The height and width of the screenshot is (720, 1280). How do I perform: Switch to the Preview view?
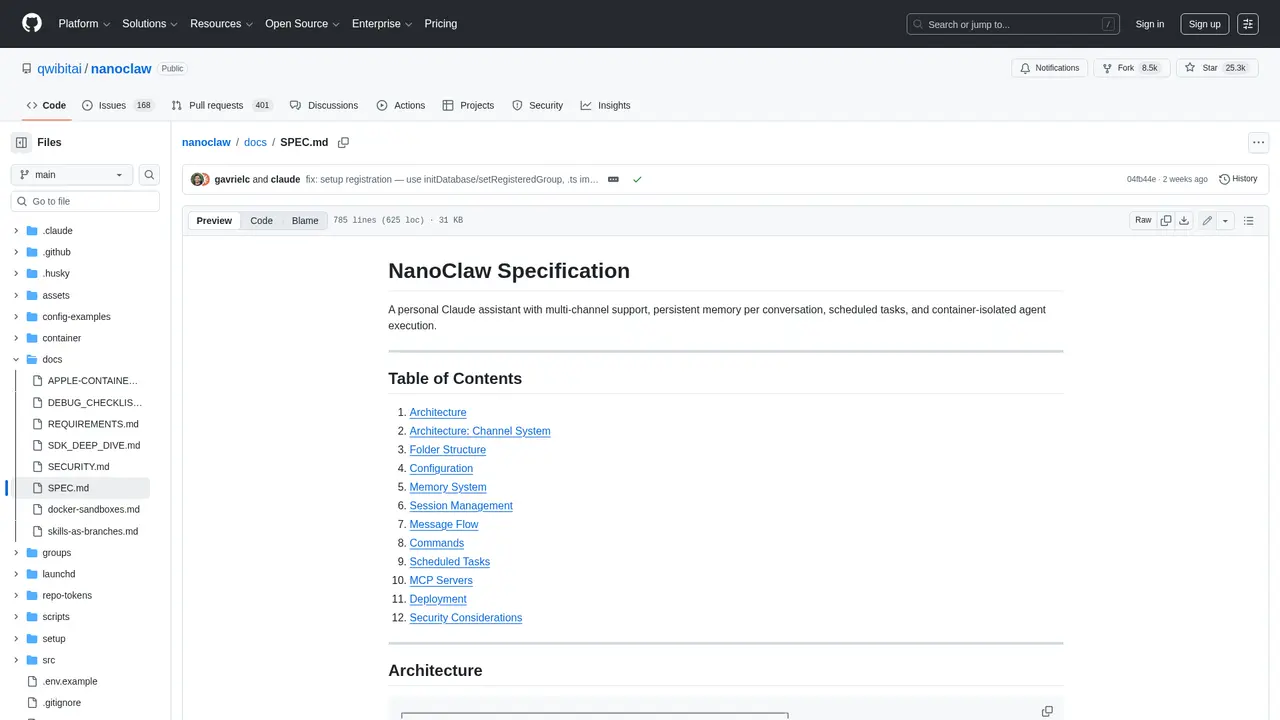click(x=214, y=220)
